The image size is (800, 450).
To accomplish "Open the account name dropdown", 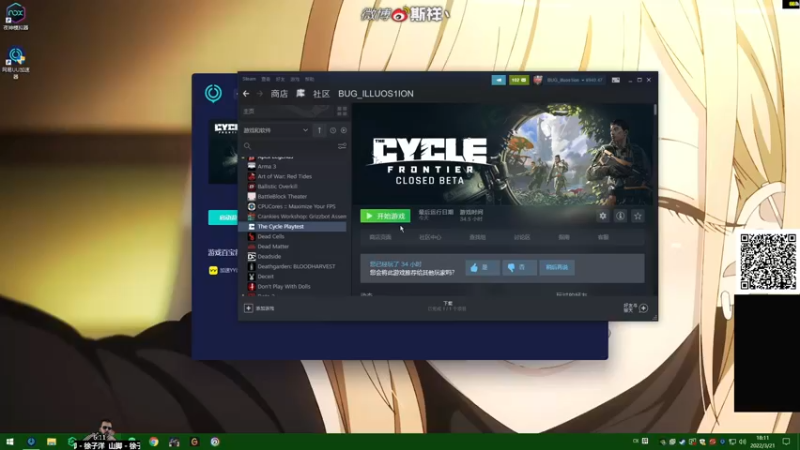I will pos(574,80).
